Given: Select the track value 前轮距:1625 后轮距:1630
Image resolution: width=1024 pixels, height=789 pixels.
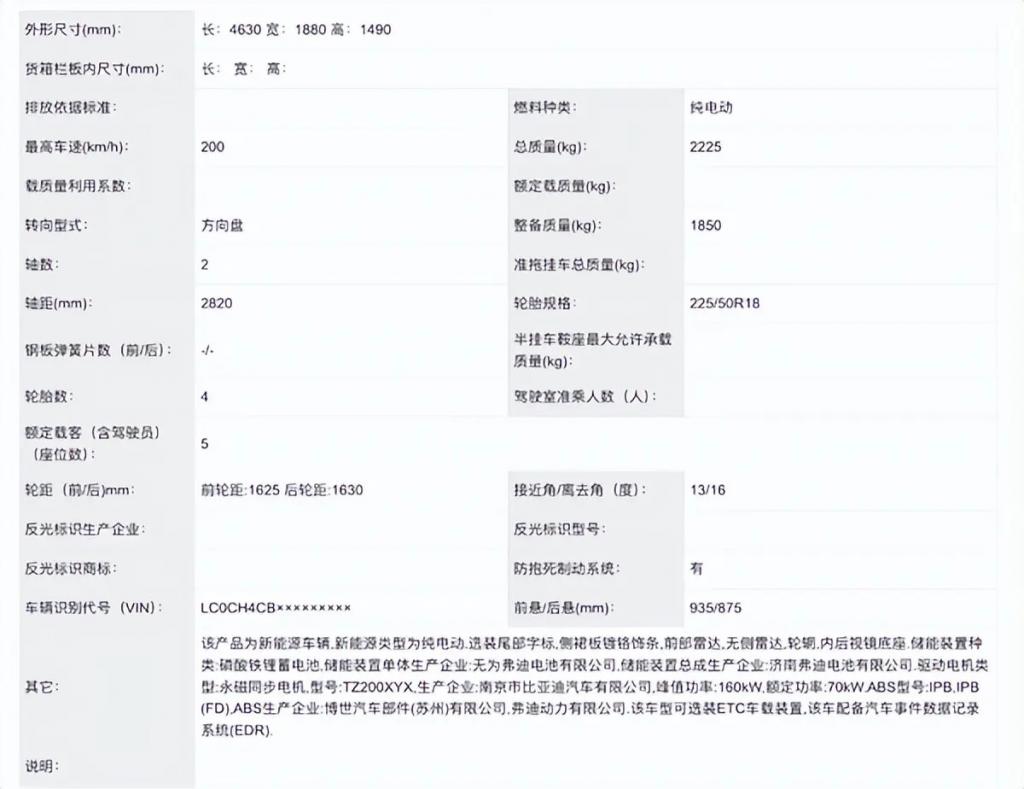Looking at the screenshot, I should 281,490.
